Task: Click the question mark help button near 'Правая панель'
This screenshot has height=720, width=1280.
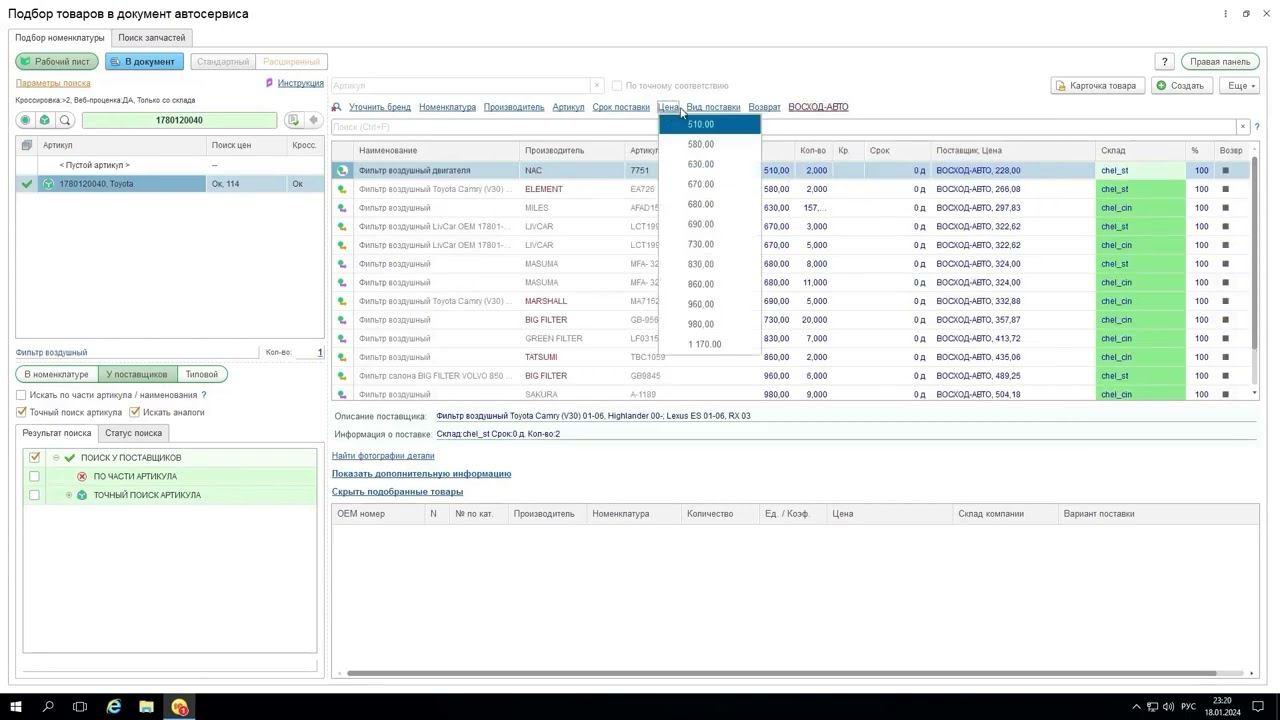Action: click(1164, 62)
